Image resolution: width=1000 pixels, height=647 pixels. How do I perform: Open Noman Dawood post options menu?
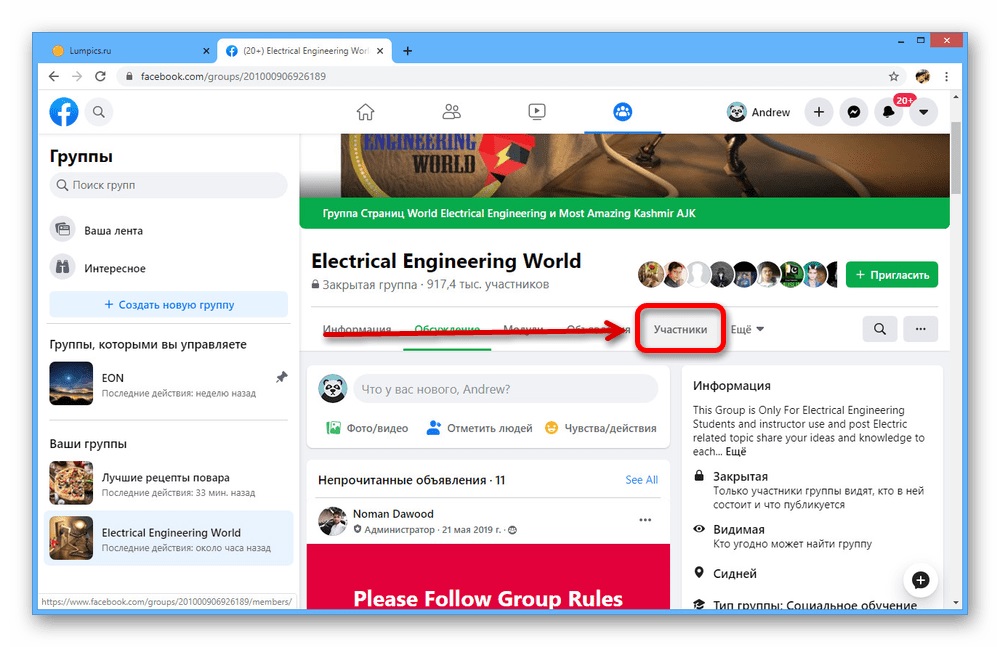tap(645, 520)
